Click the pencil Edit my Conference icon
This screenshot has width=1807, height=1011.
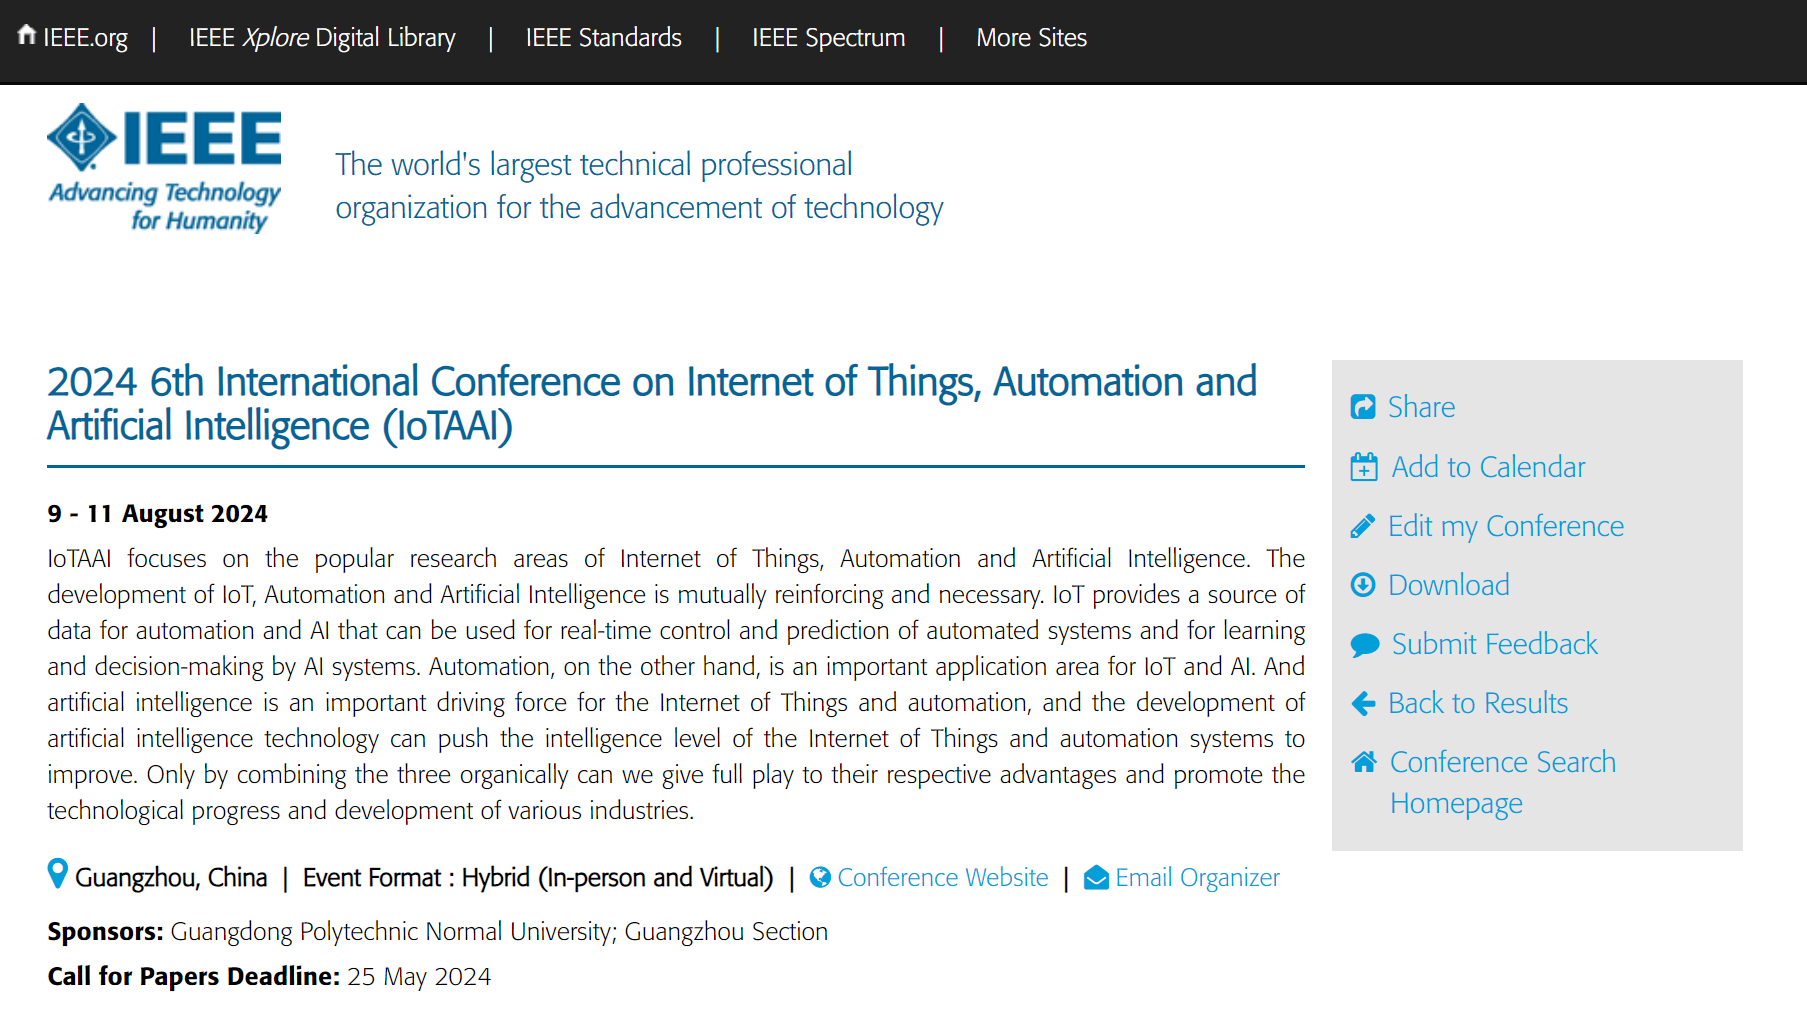point(1363,526)
